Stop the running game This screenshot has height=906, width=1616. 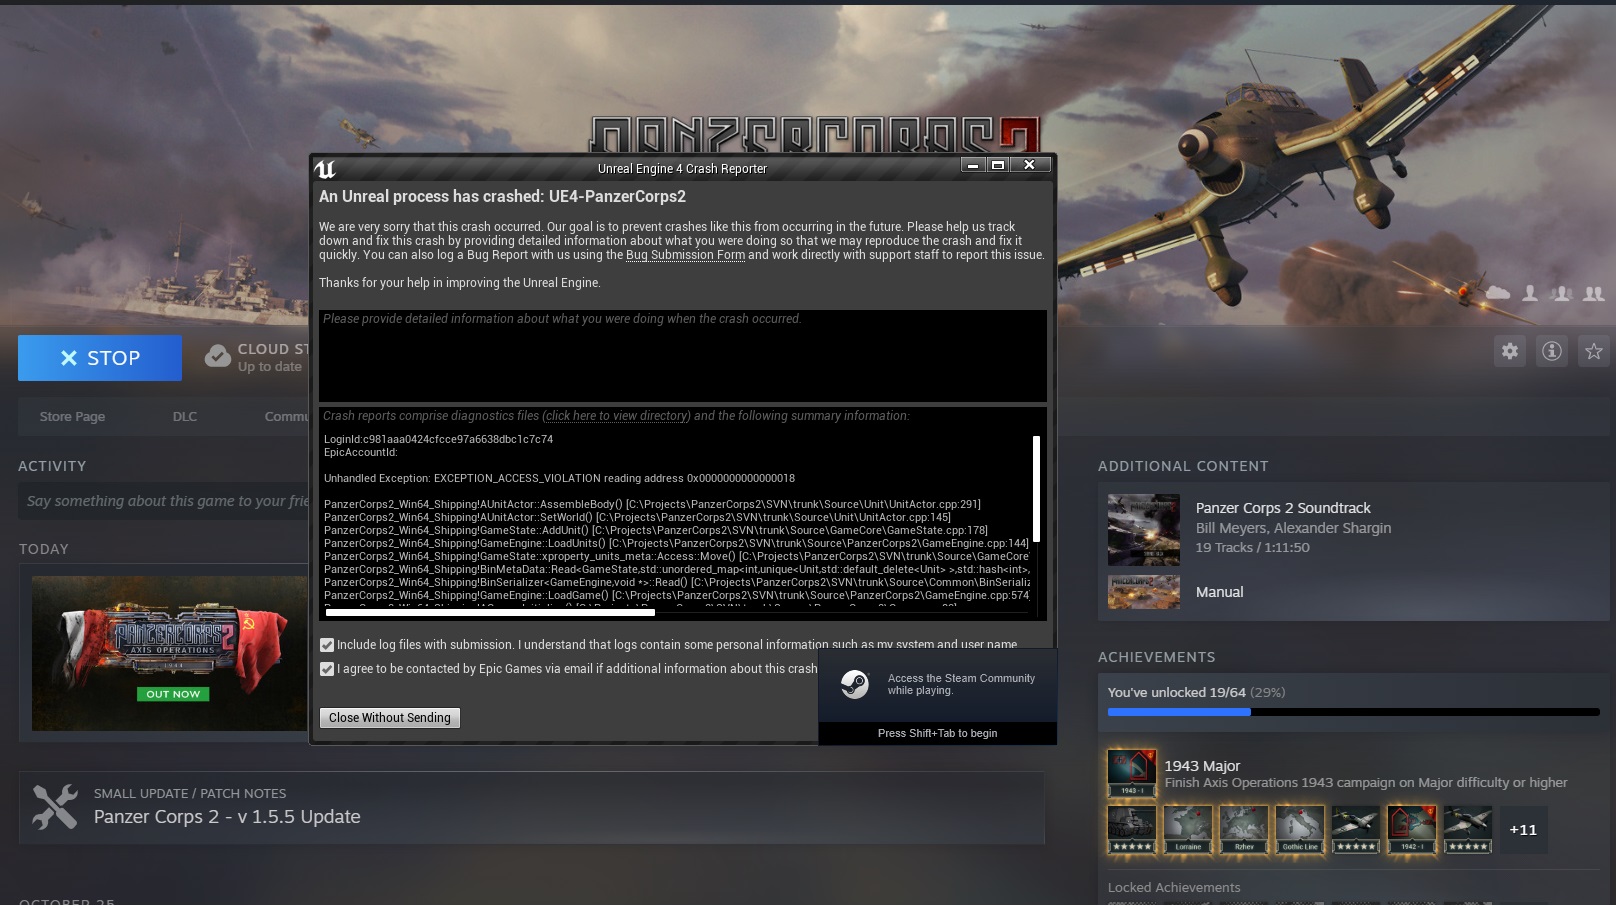100,358
